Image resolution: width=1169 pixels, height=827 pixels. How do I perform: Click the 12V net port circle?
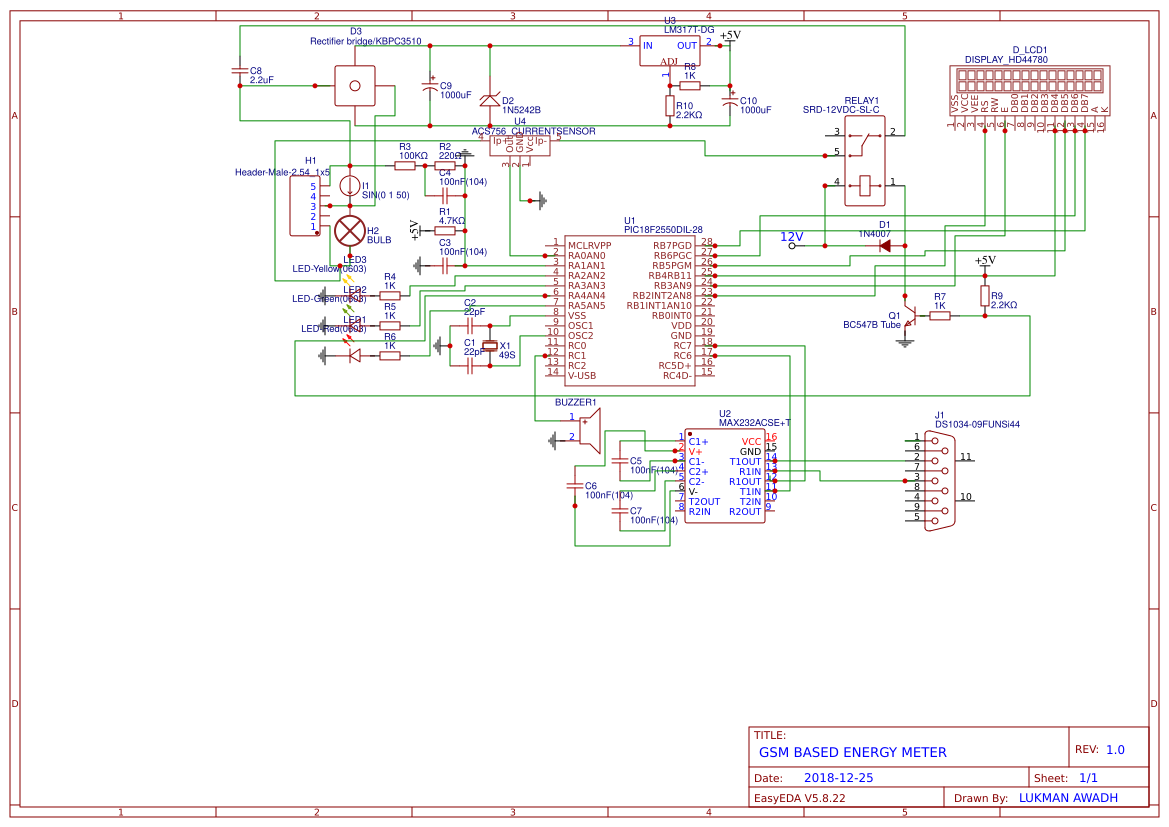792,245
